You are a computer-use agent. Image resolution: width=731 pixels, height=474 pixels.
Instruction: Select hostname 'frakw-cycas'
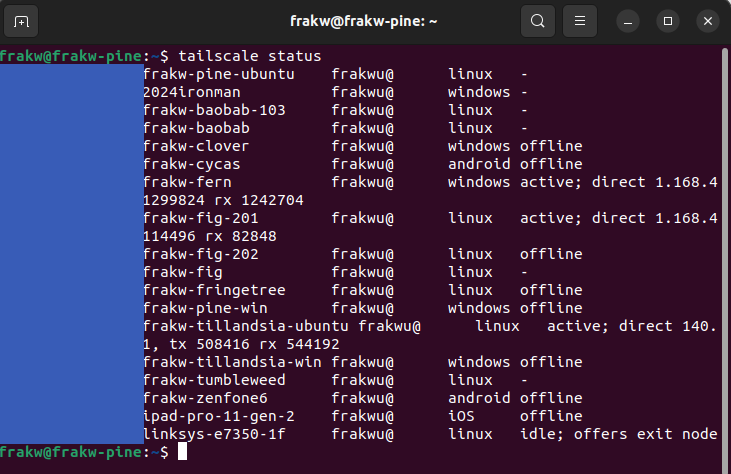pyautogui.click(x=192, y=164)
